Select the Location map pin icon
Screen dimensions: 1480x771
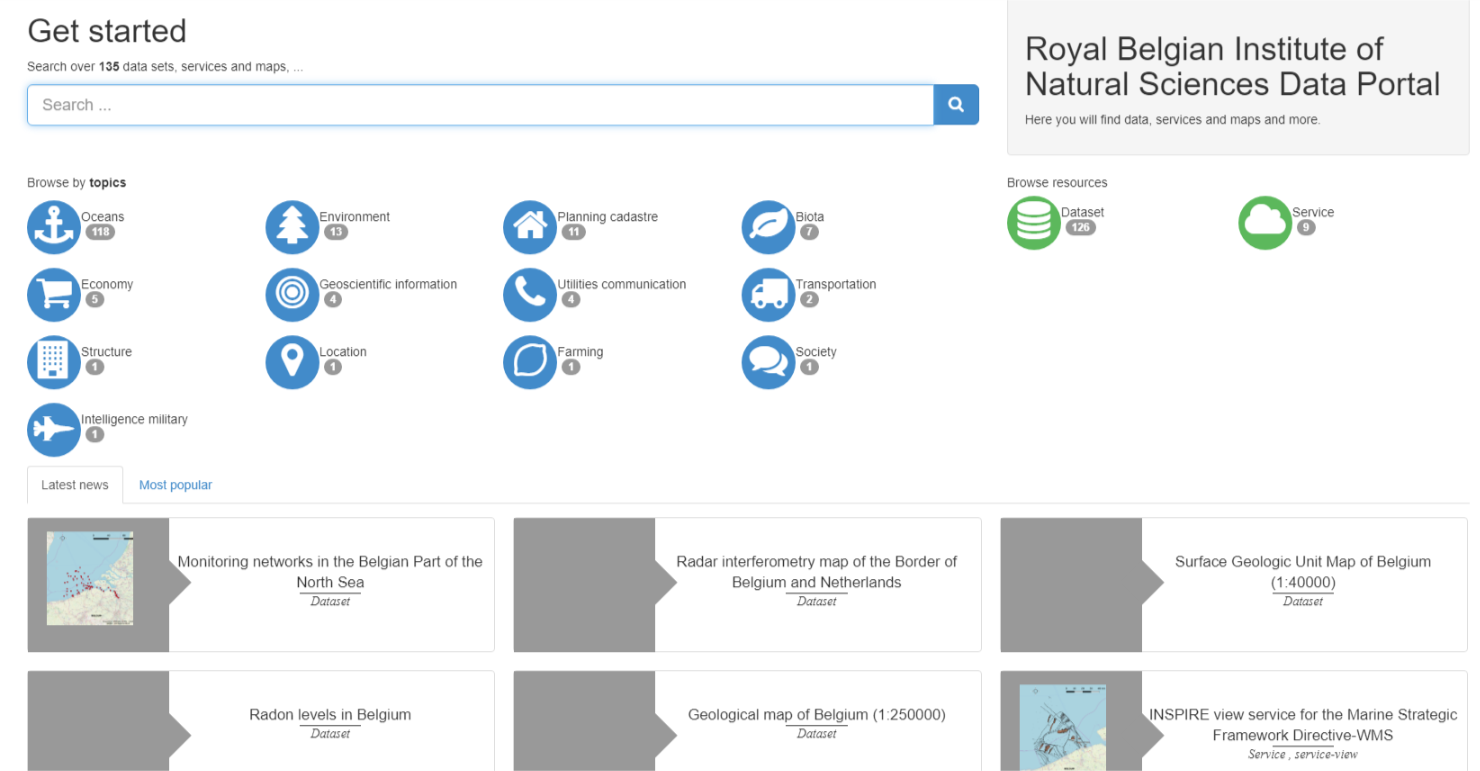(292, 362)
